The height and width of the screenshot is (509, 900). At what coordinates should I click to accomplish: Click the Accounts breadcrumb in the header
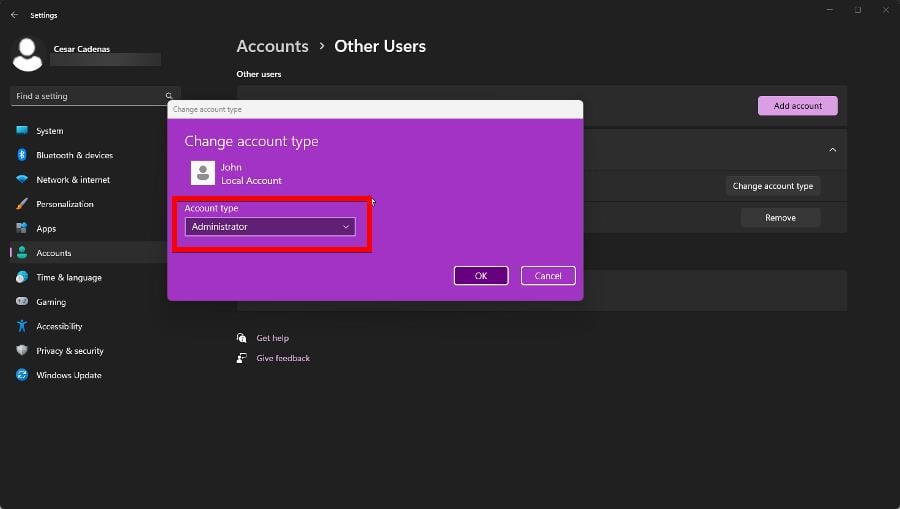(x=273, y=46)
